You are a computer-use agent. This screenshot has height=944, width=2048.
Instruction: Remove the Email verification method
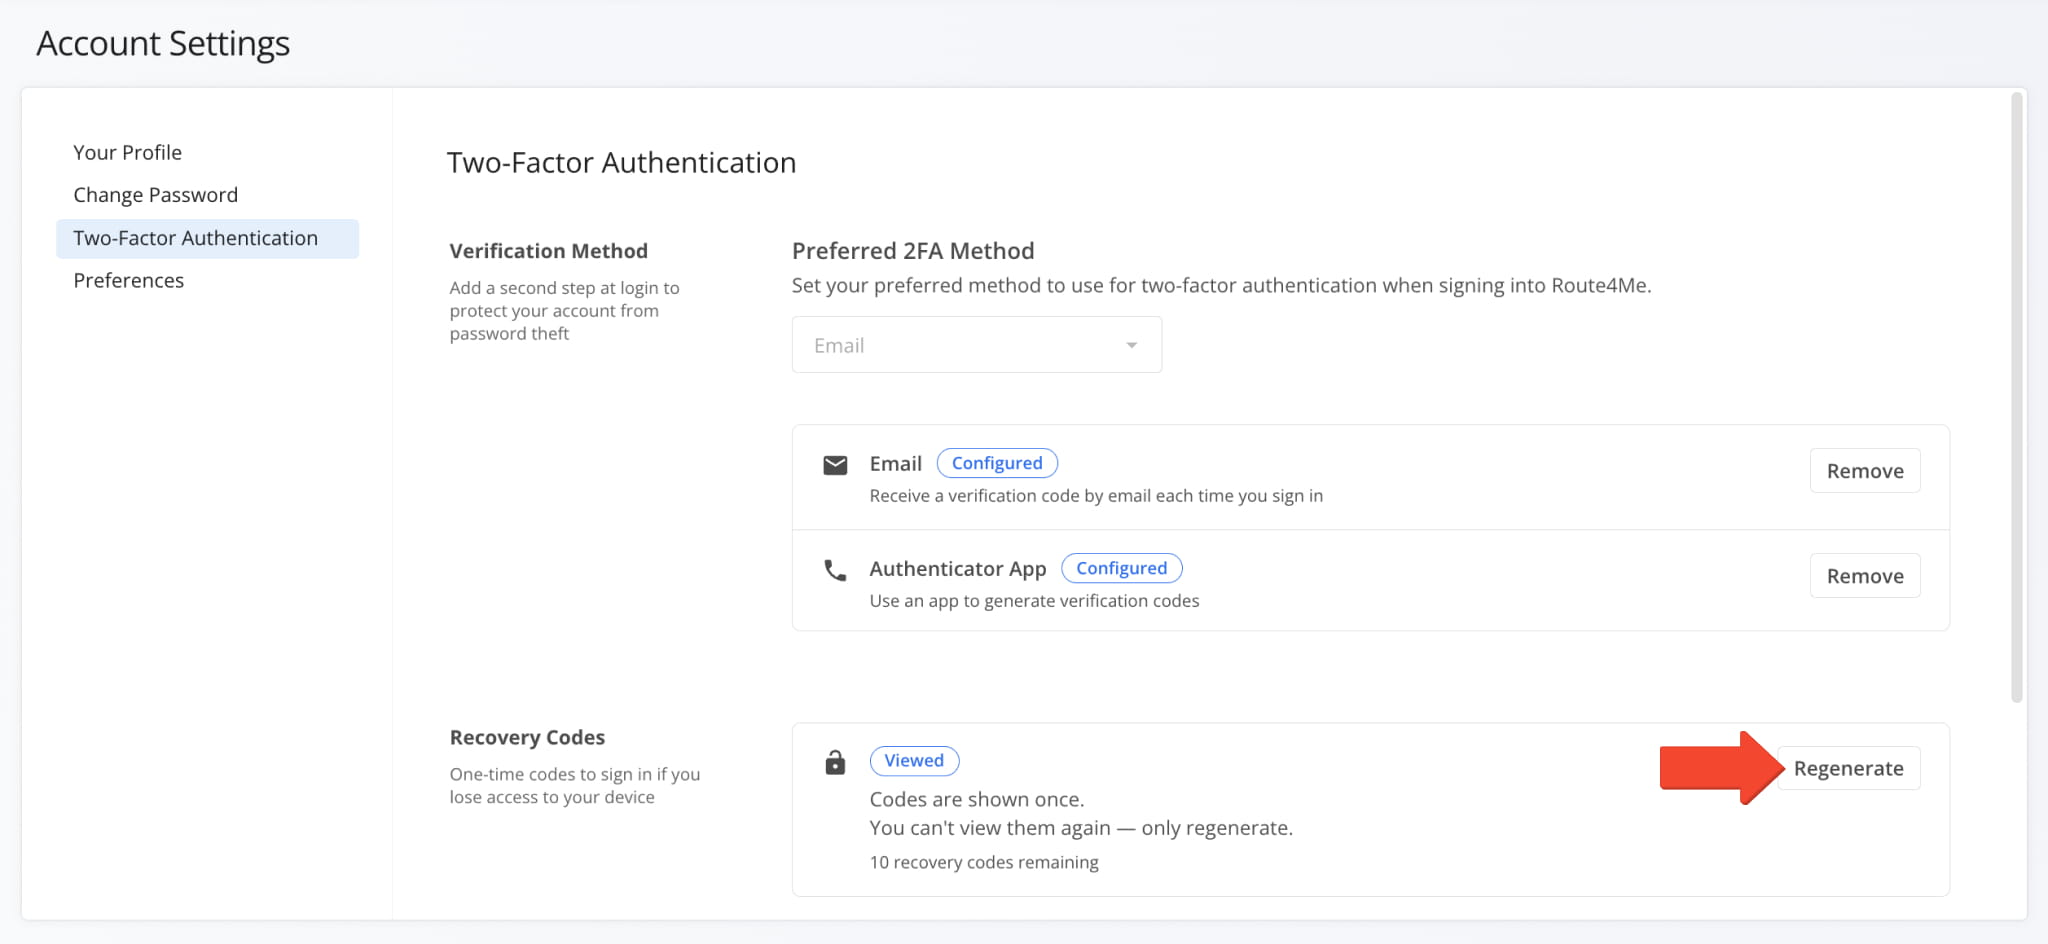tap(1864, 471)
